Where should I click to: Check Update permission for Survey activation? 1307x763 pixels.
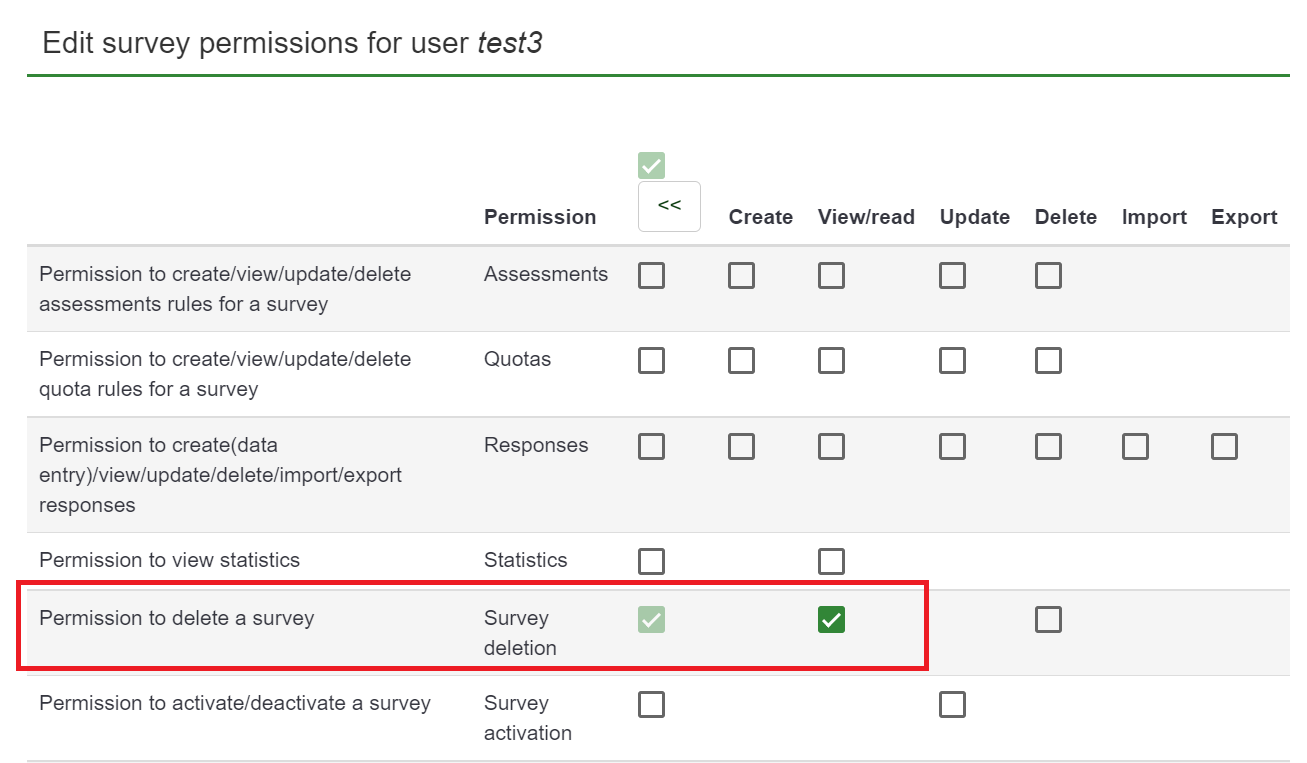952,705
